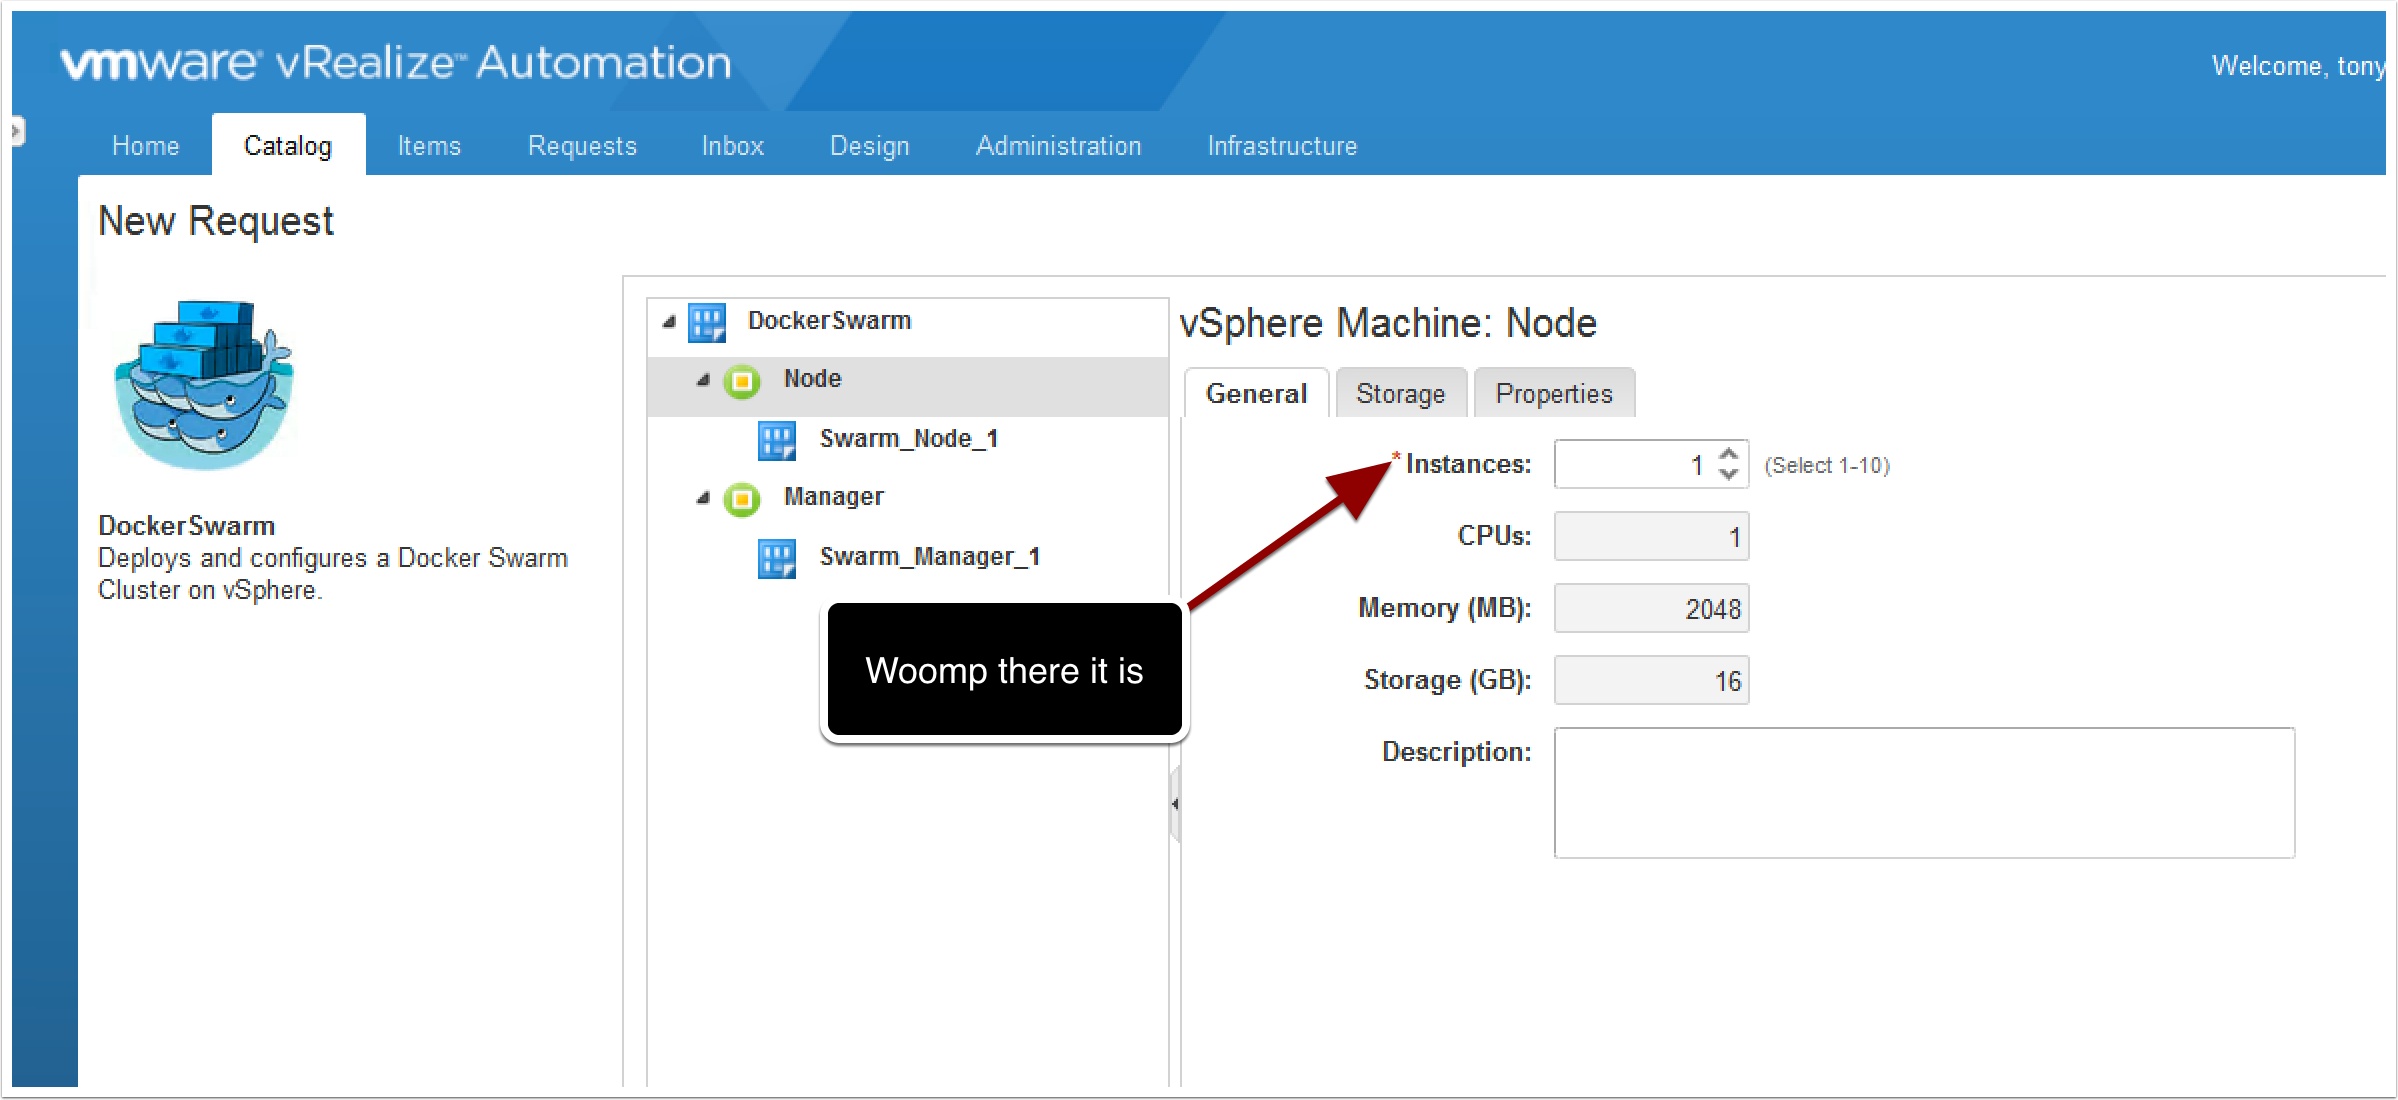Open the Catalog tab
Screen dimensions: 2398x1100
click(288, 146)
